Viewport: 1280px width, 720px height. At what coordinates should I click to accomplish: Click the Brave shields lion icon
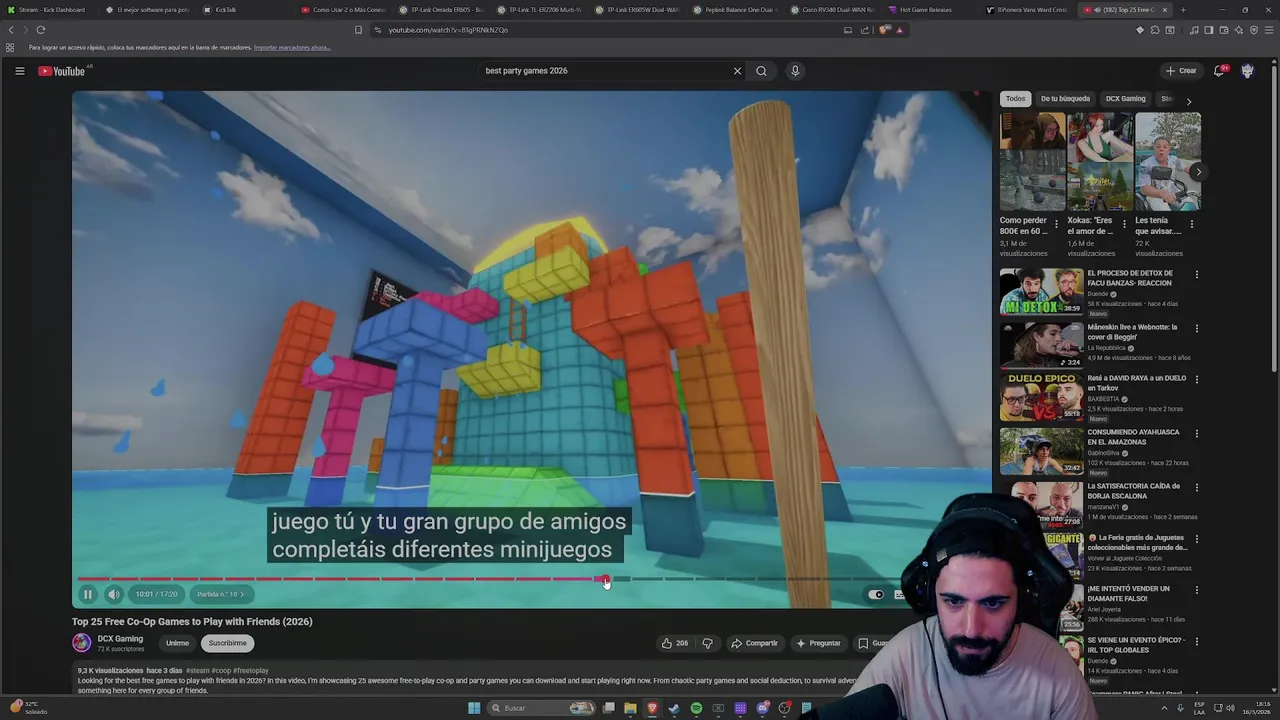[884, 30]
